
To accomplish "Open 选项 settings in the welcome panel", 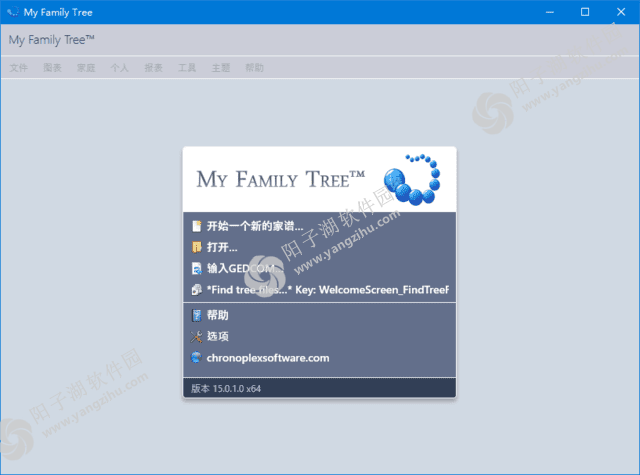I will [x=218, y=337].
